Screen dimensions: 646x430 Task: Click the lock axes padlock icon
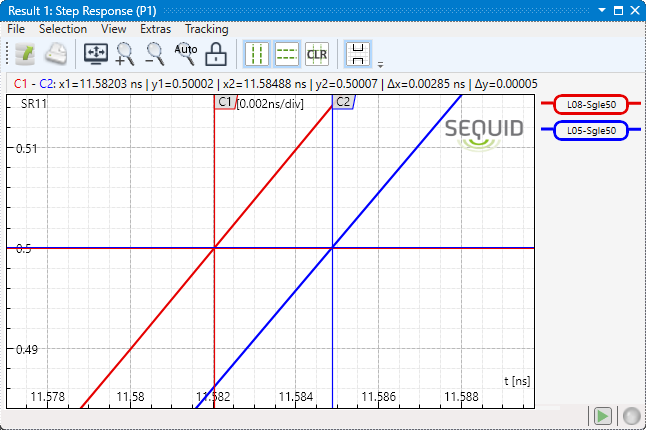point(215,54)
